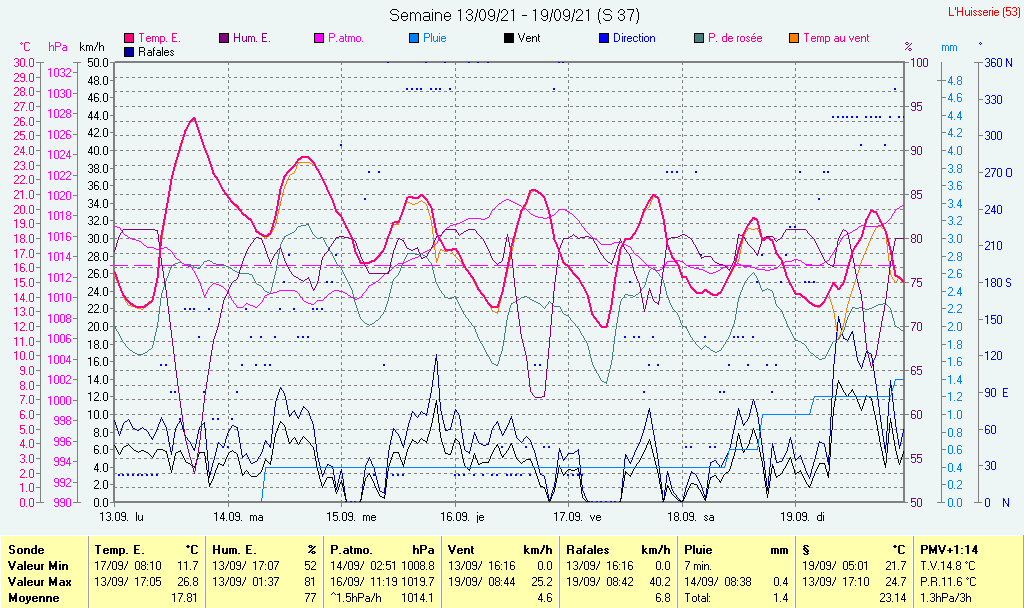Click the station name 'L'Huisserie (53)'

(984, 12)
